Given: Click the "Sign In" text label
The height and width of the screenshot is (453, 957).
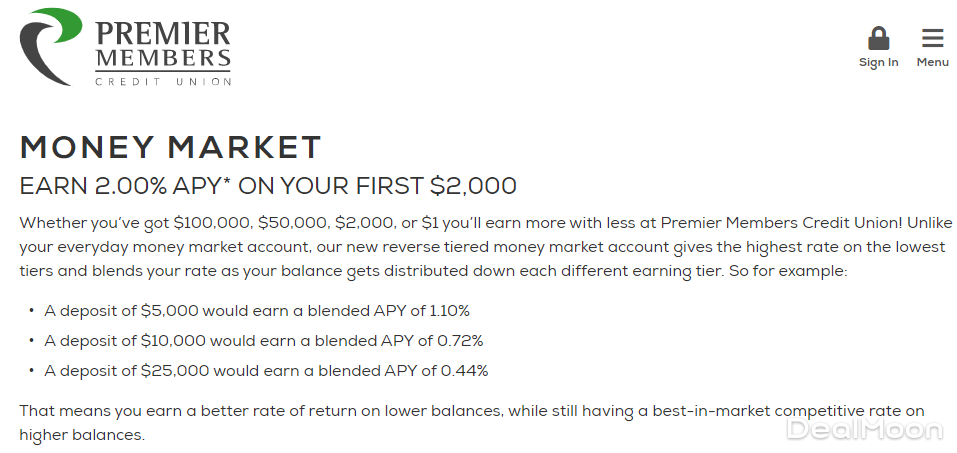Looking at the screenshot, I should point(878,62).
